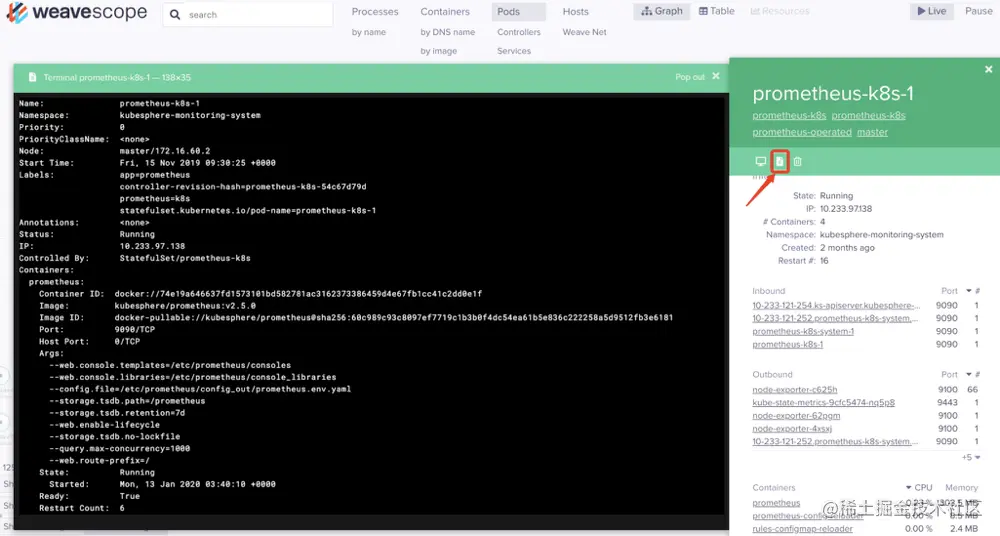Sort Inbound connections by Port

(x=949, y=290)
